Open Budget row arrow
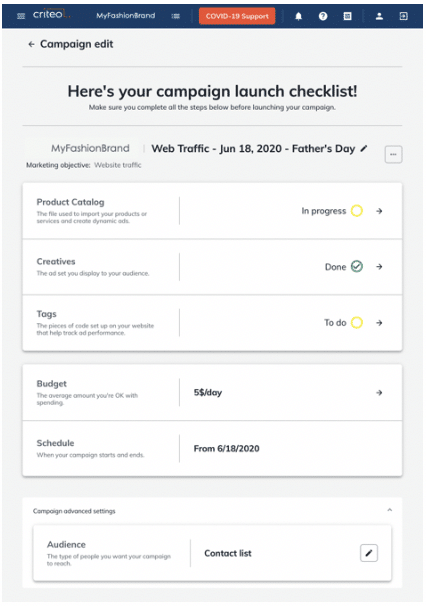Viewport: 426px width, 606px height. click(x=379, y=393)
